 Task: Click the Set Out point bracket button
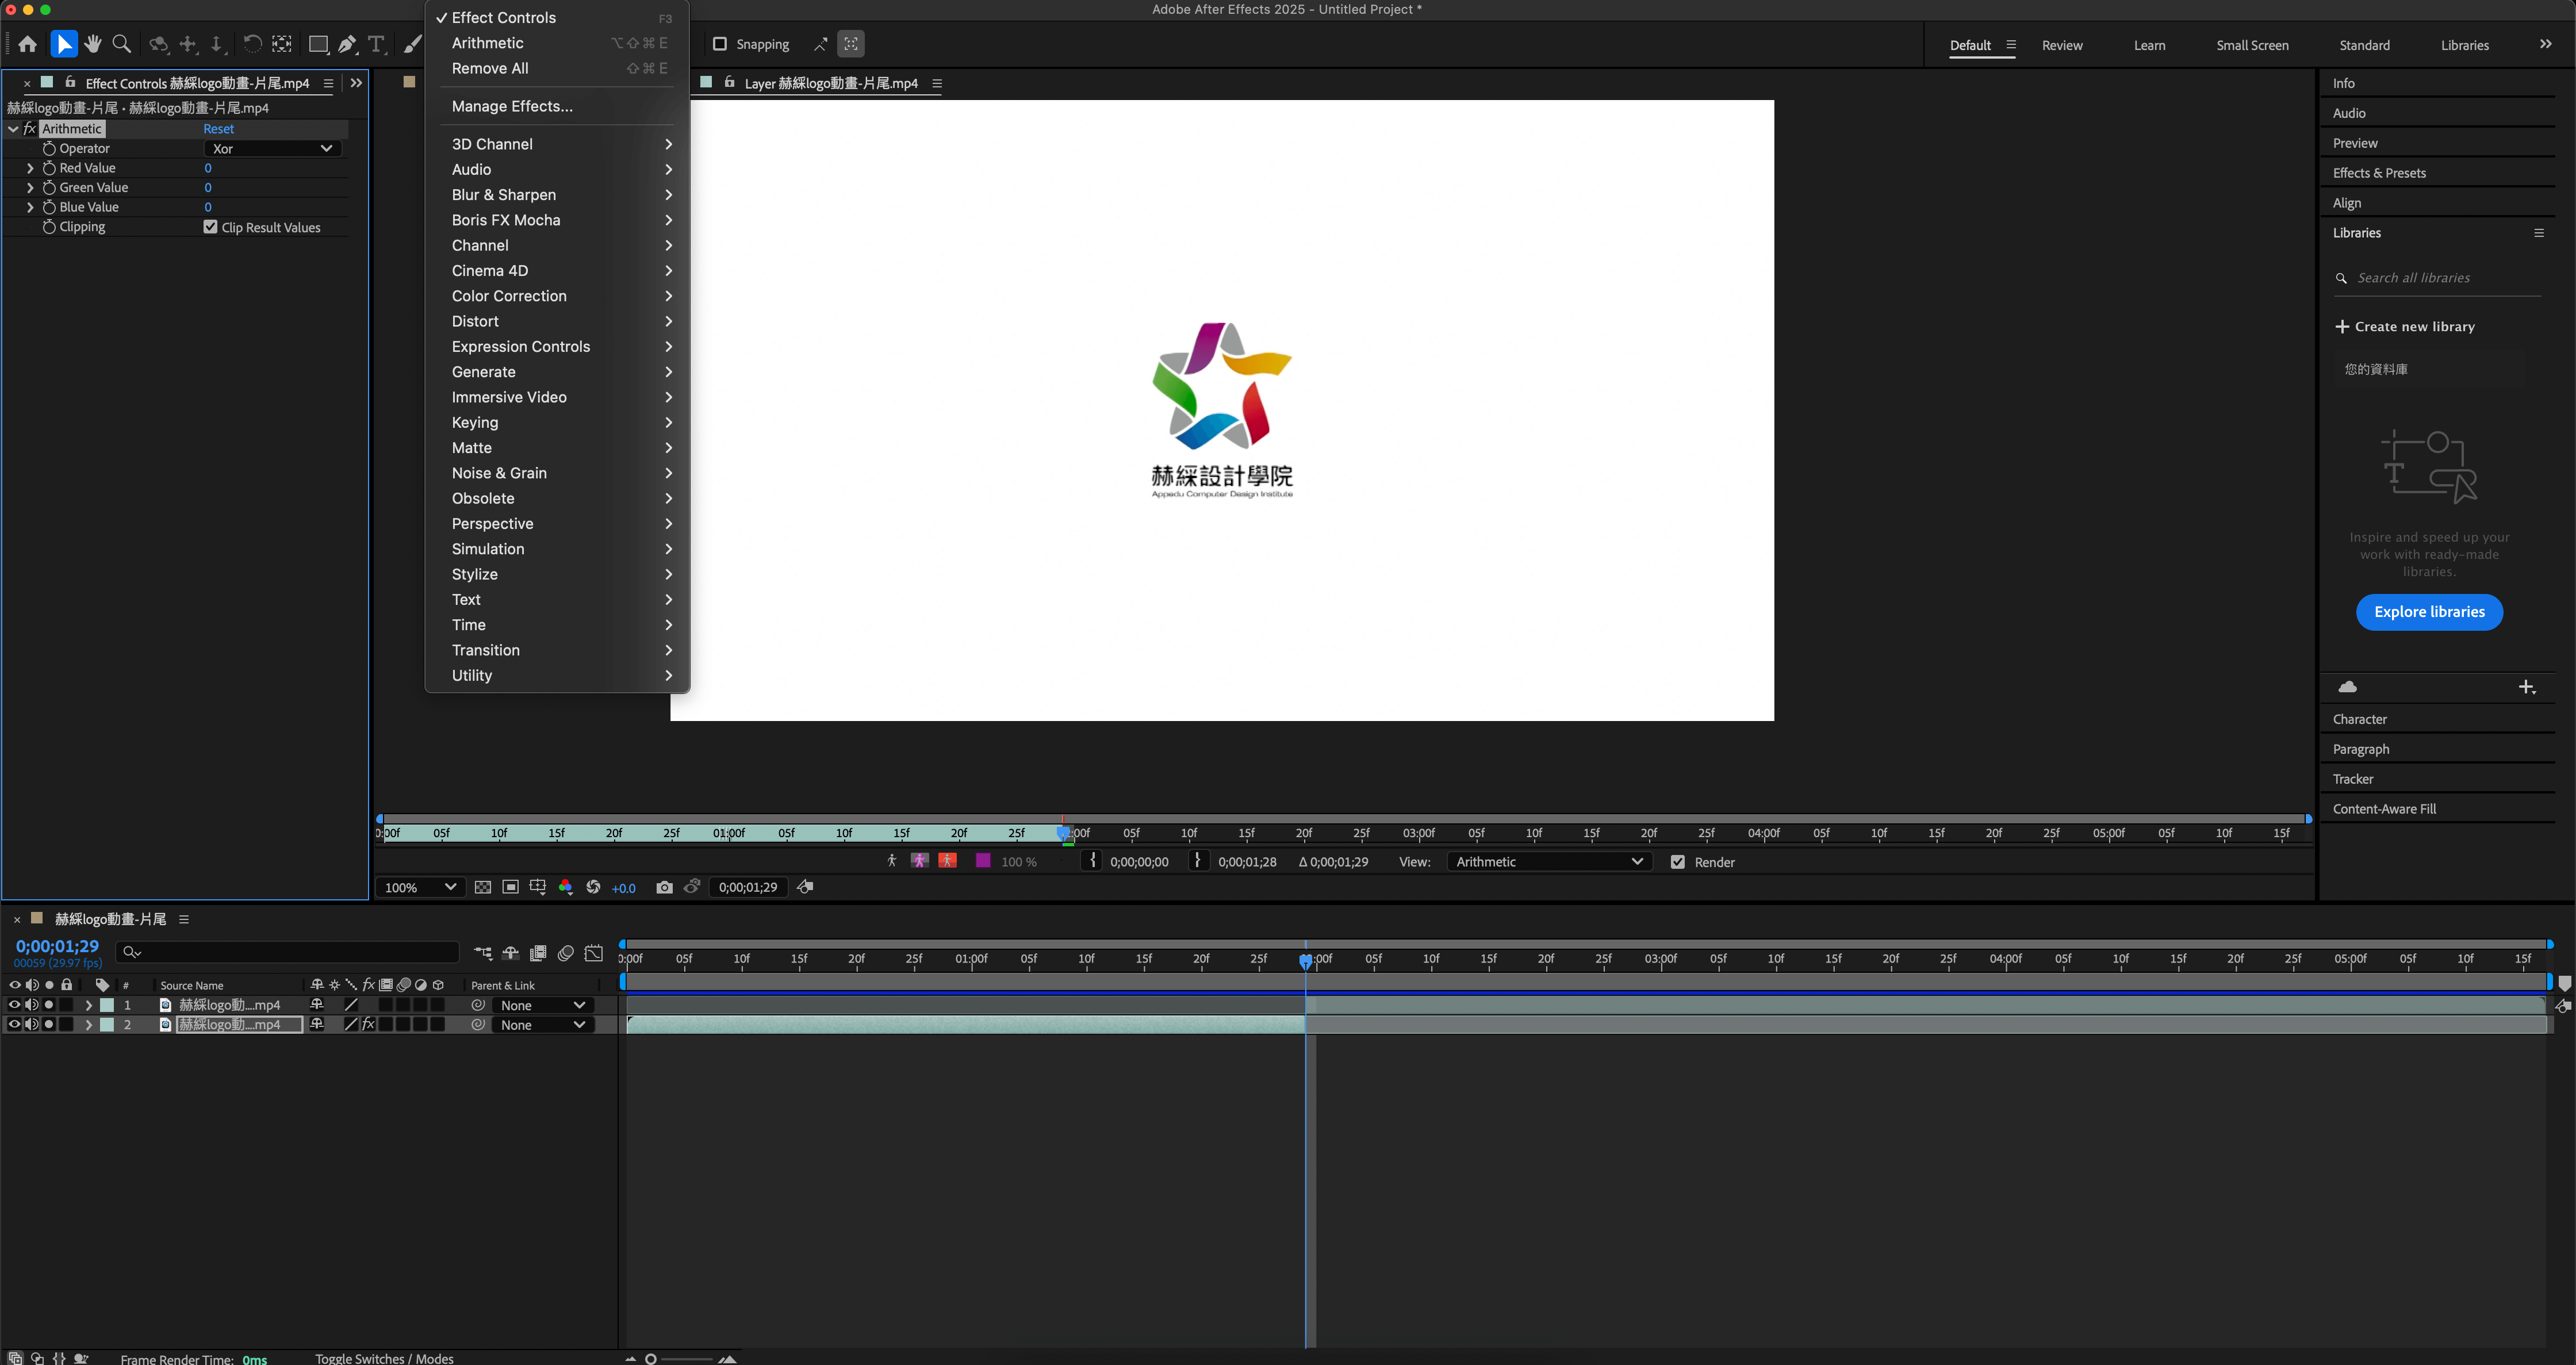pos(1198,861)
